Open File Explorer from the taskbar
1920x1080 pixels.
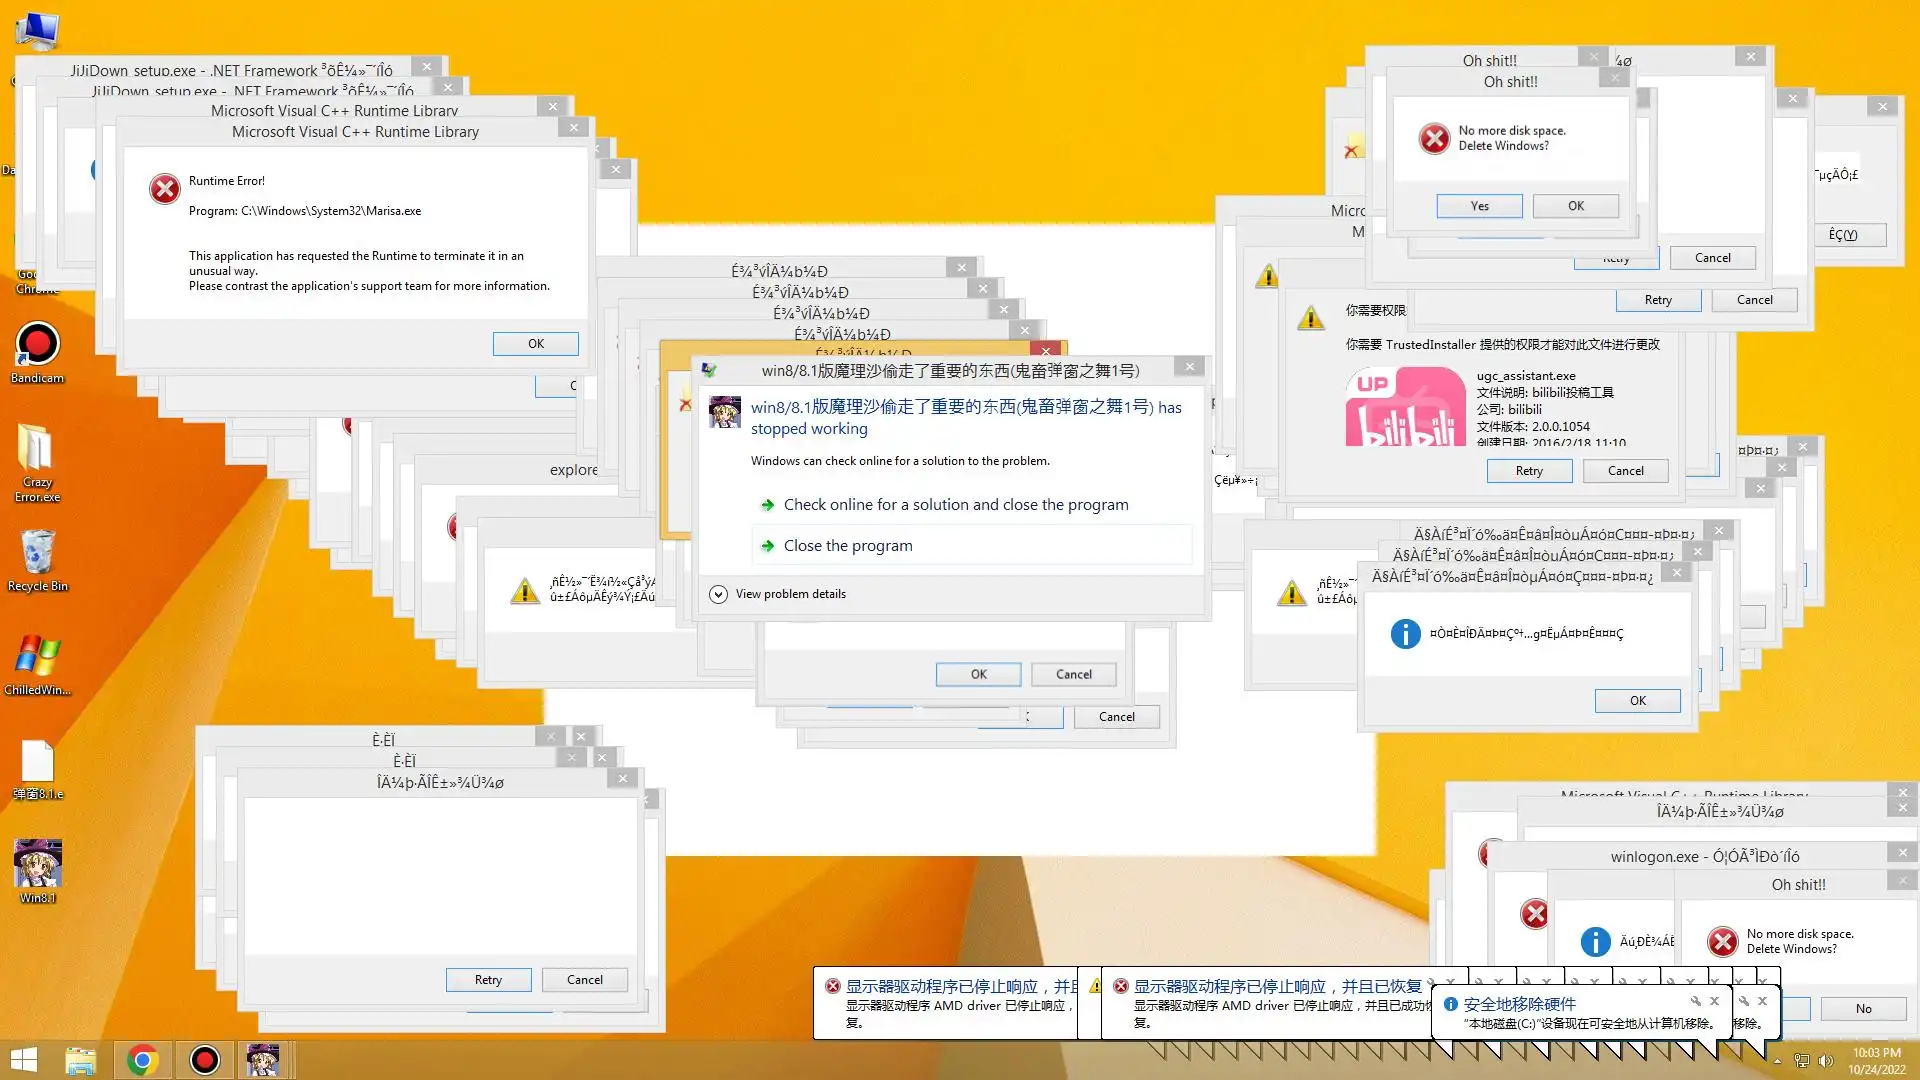(x=80, y=1060)
